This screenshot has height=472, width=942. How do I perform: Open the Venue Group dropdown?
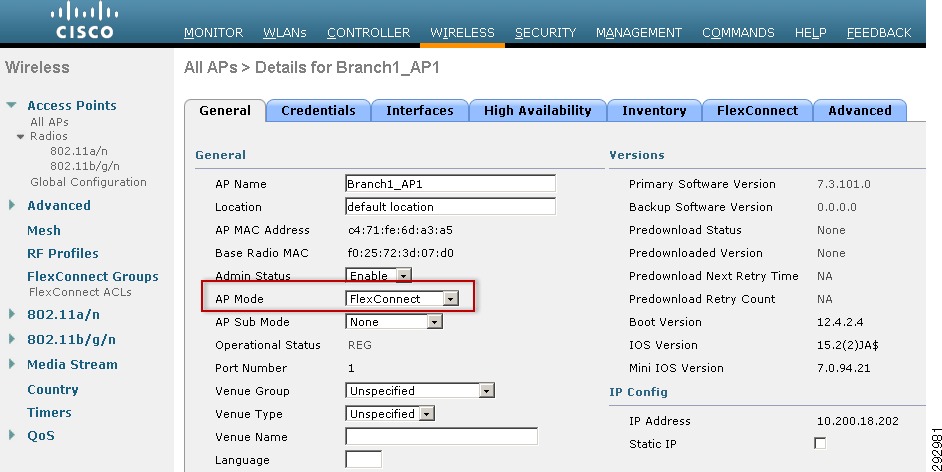(x=420, y=391)
